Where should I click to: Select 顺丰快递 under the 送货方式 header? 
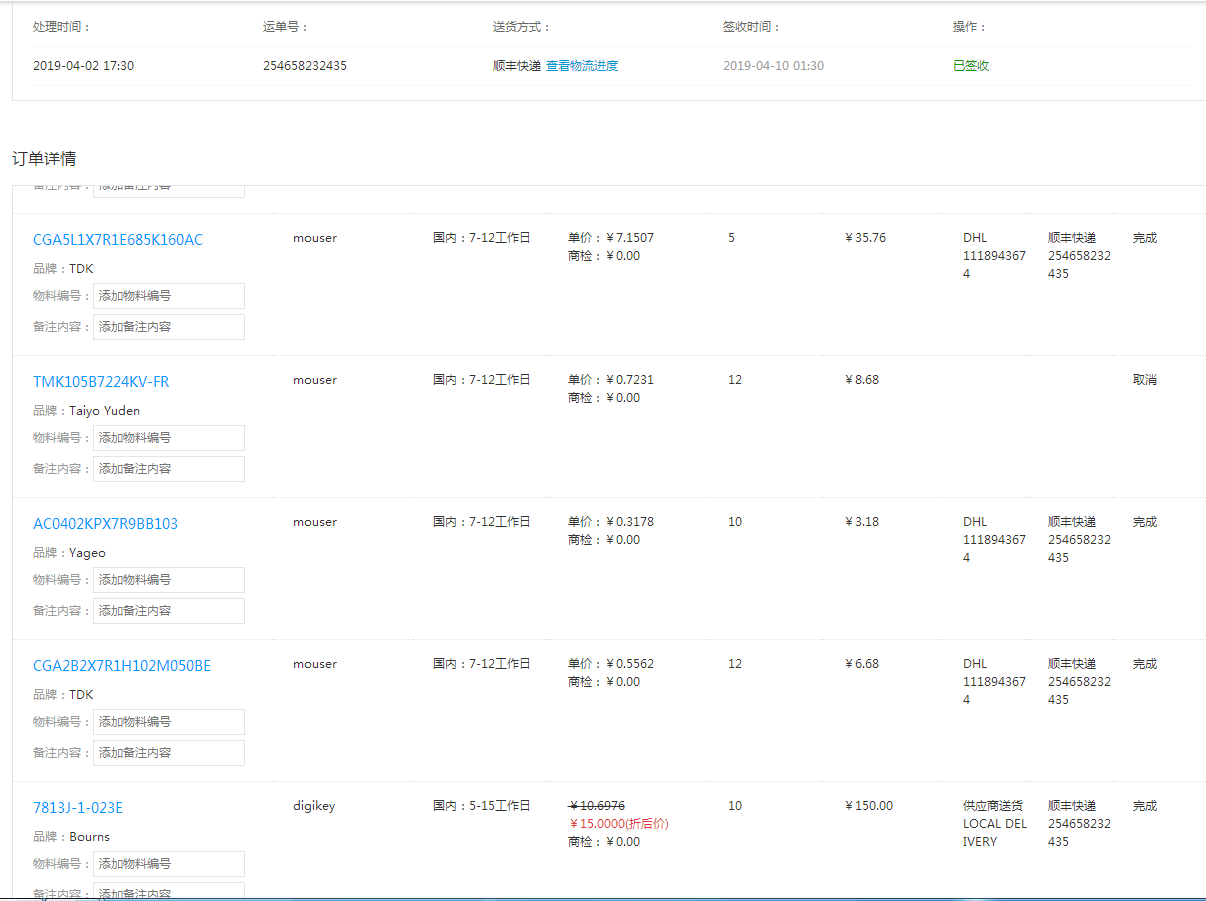click(x=517, y=66)
